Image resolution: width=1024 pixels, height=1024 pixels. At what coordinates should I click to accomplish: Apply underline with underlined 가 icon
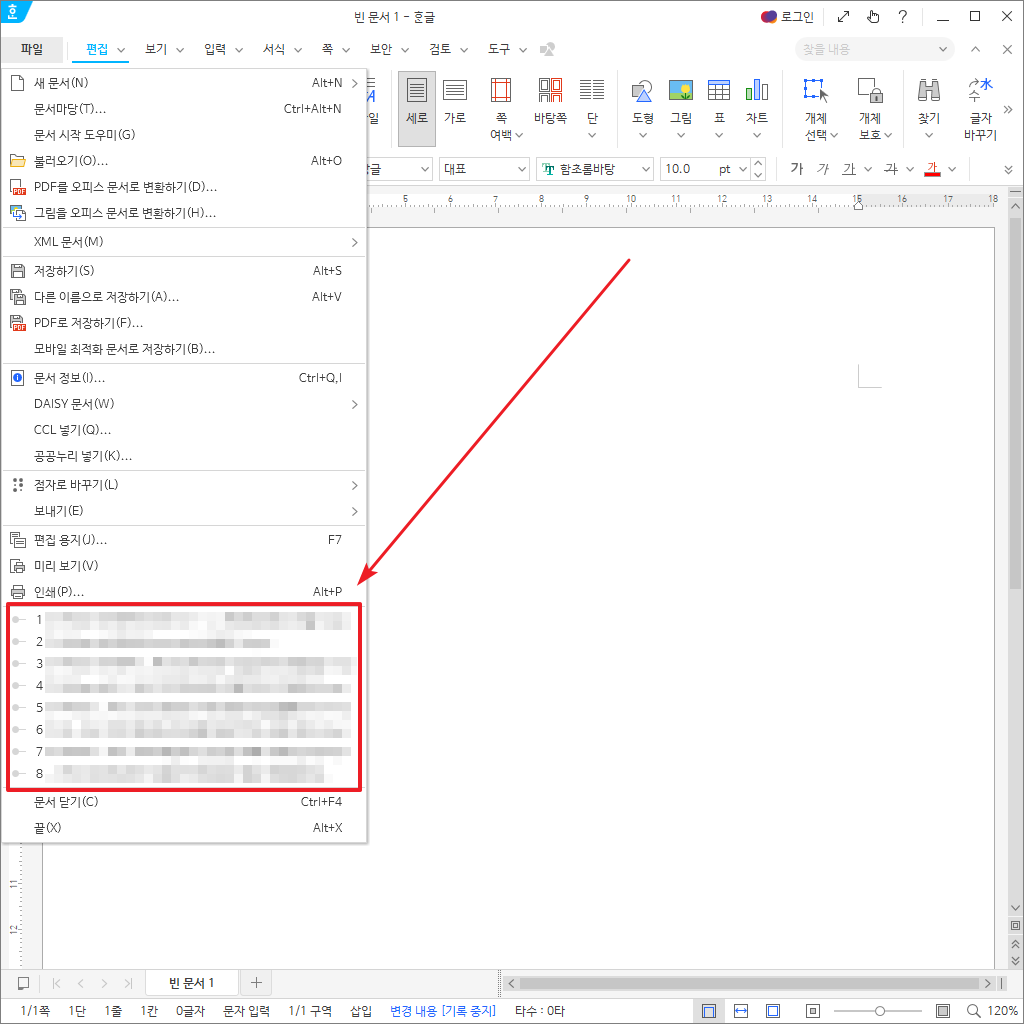[849, 169]
